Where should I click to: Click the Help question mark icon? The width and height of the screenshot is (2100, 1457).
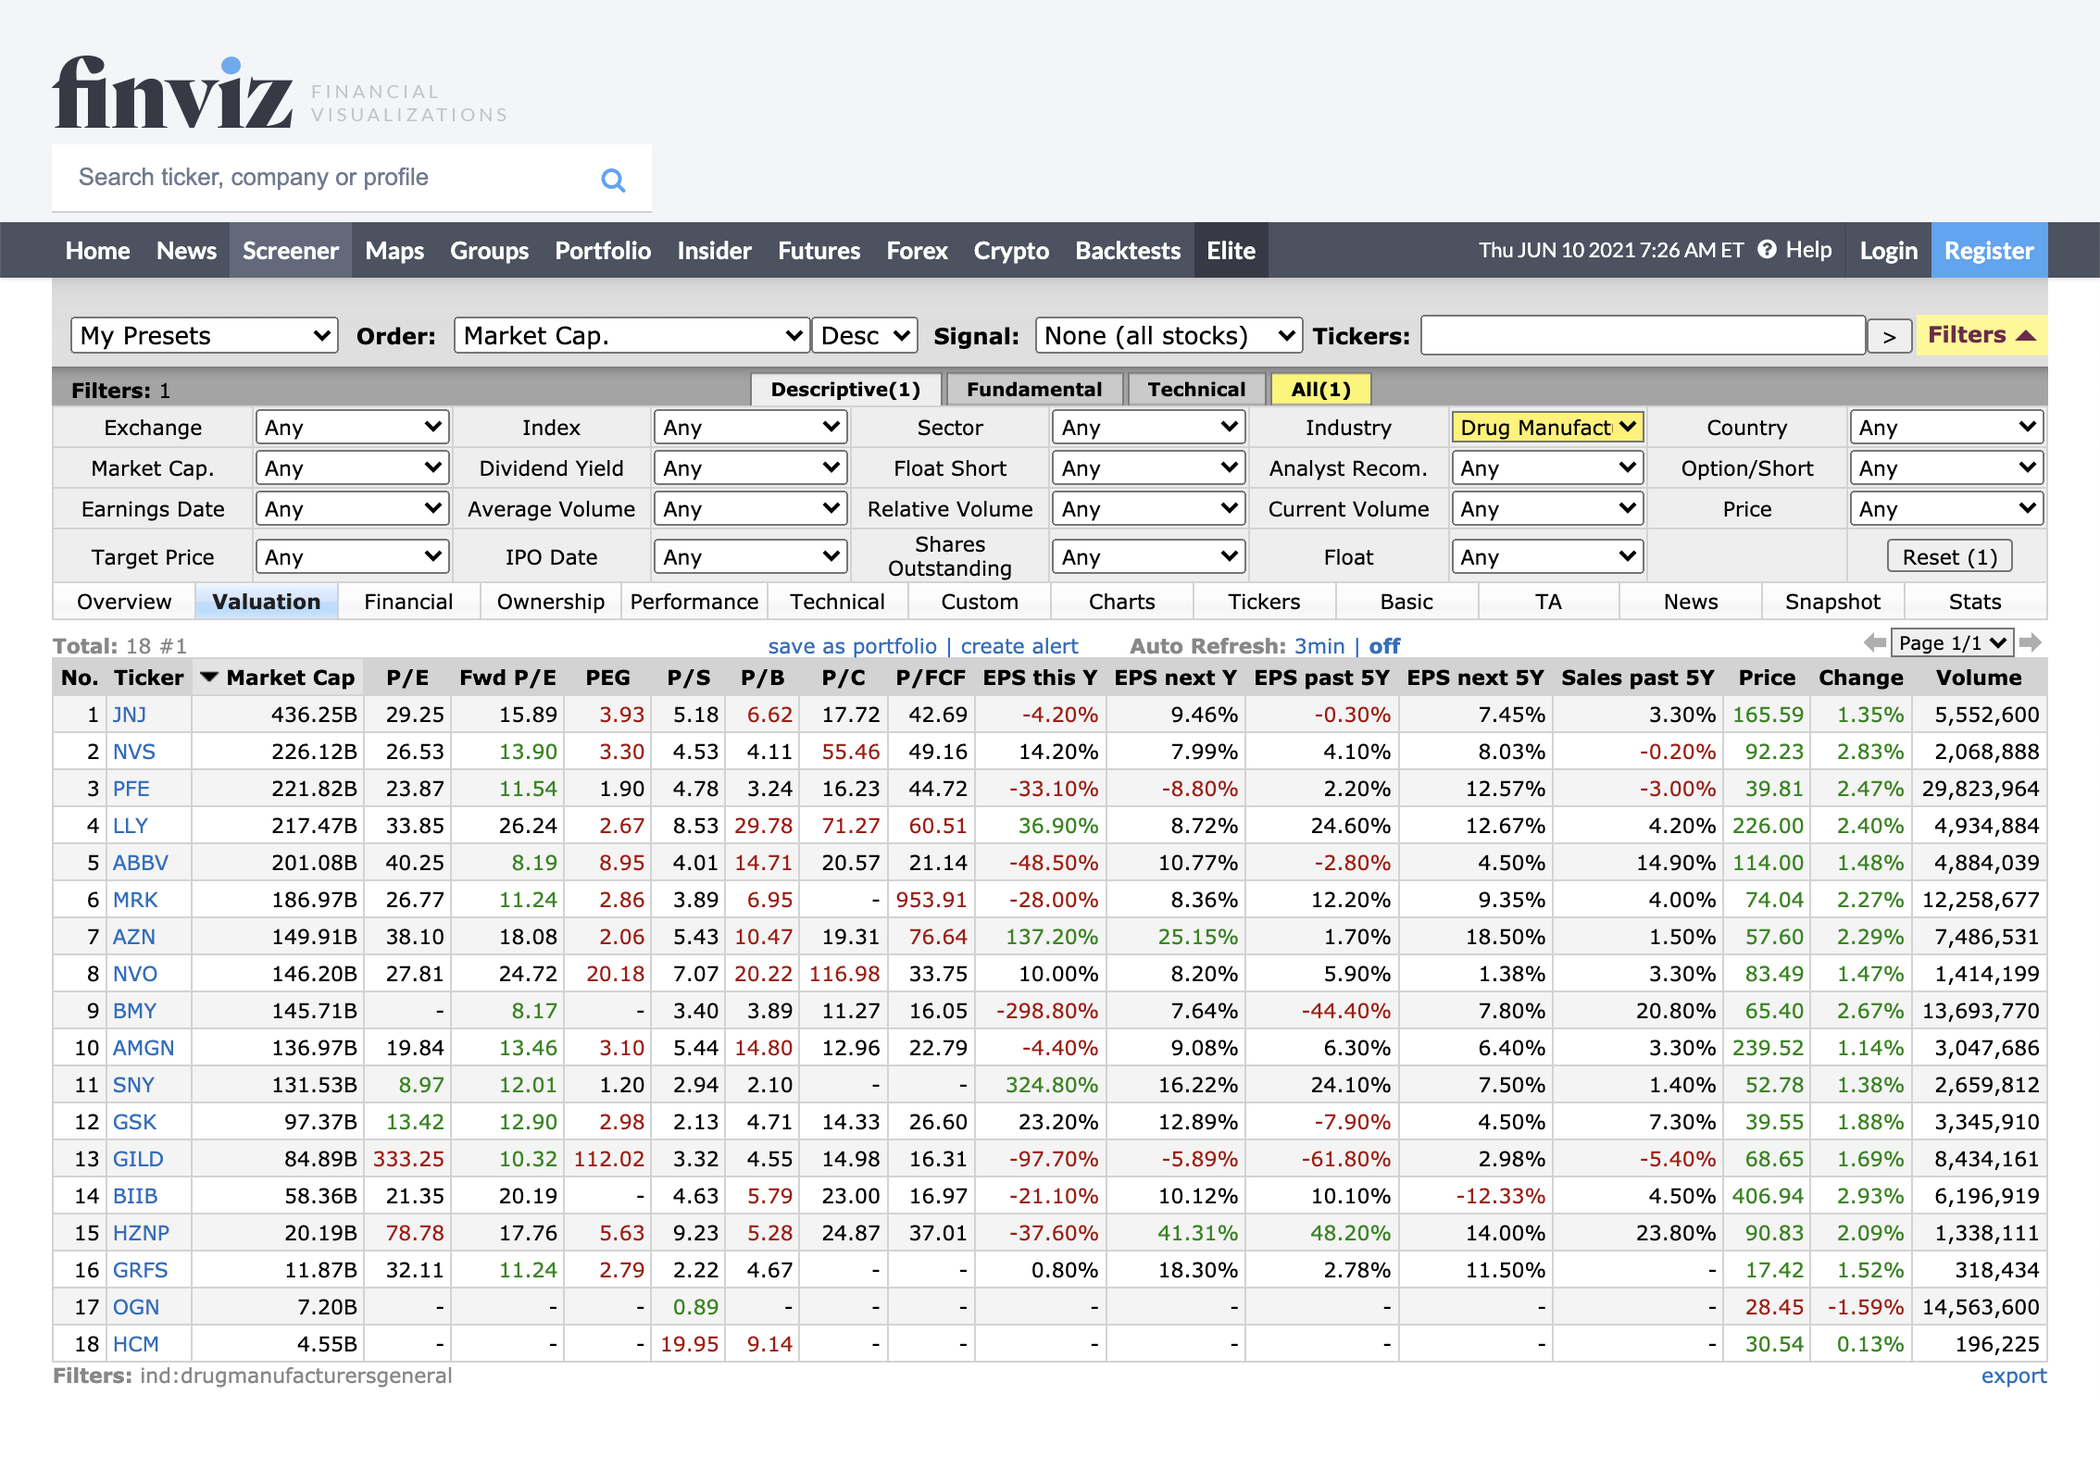pyautogui.click(x=1767, y=249)
